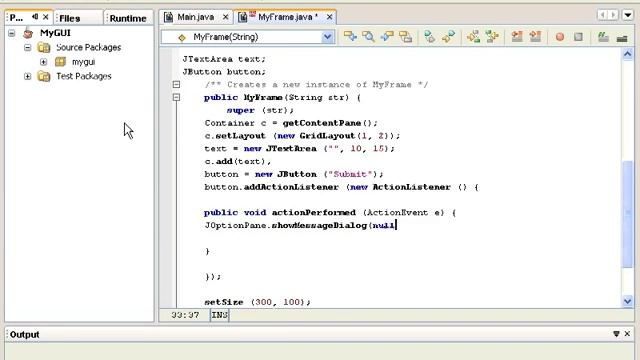640x360 pixels.
Task: Click the INS insert mode indicator
Action: (220, 315)
